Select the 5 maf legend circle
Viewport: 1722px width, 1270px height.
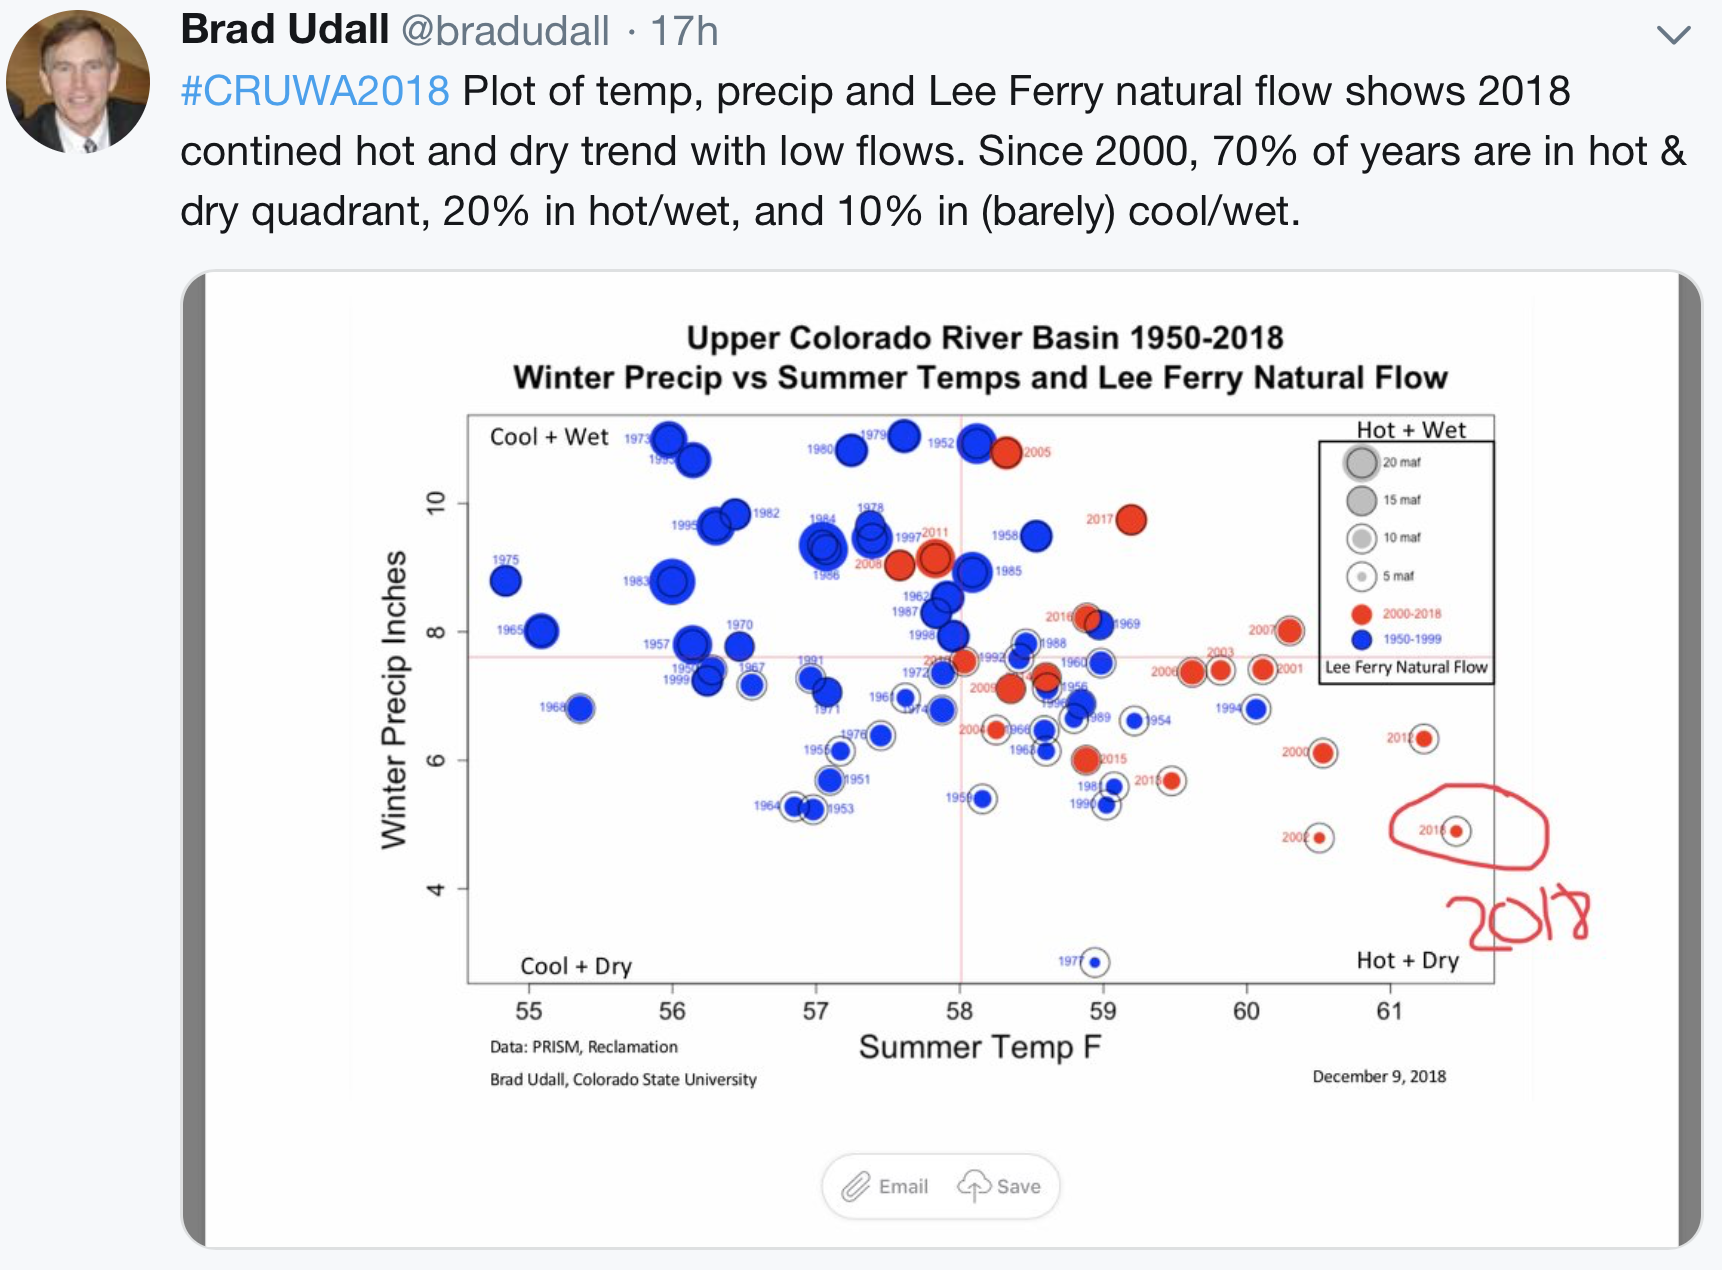point(1361,576)
